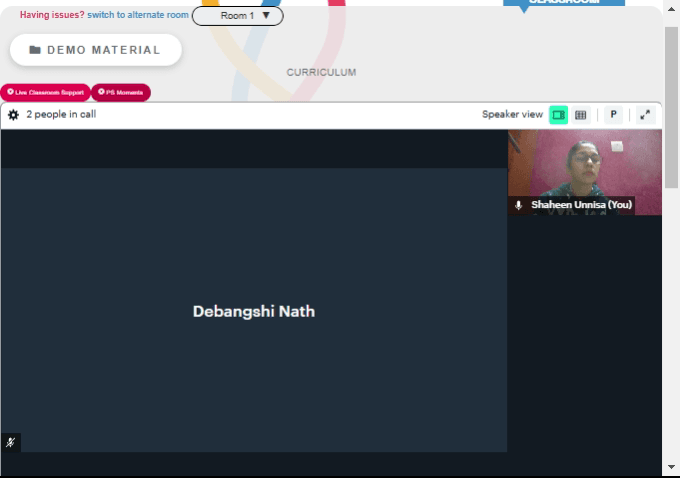Viewport: 680px width, 478px height.
Task: Select Shaheen Unnisa video thumbnail
Action: (x=585, y=172)
